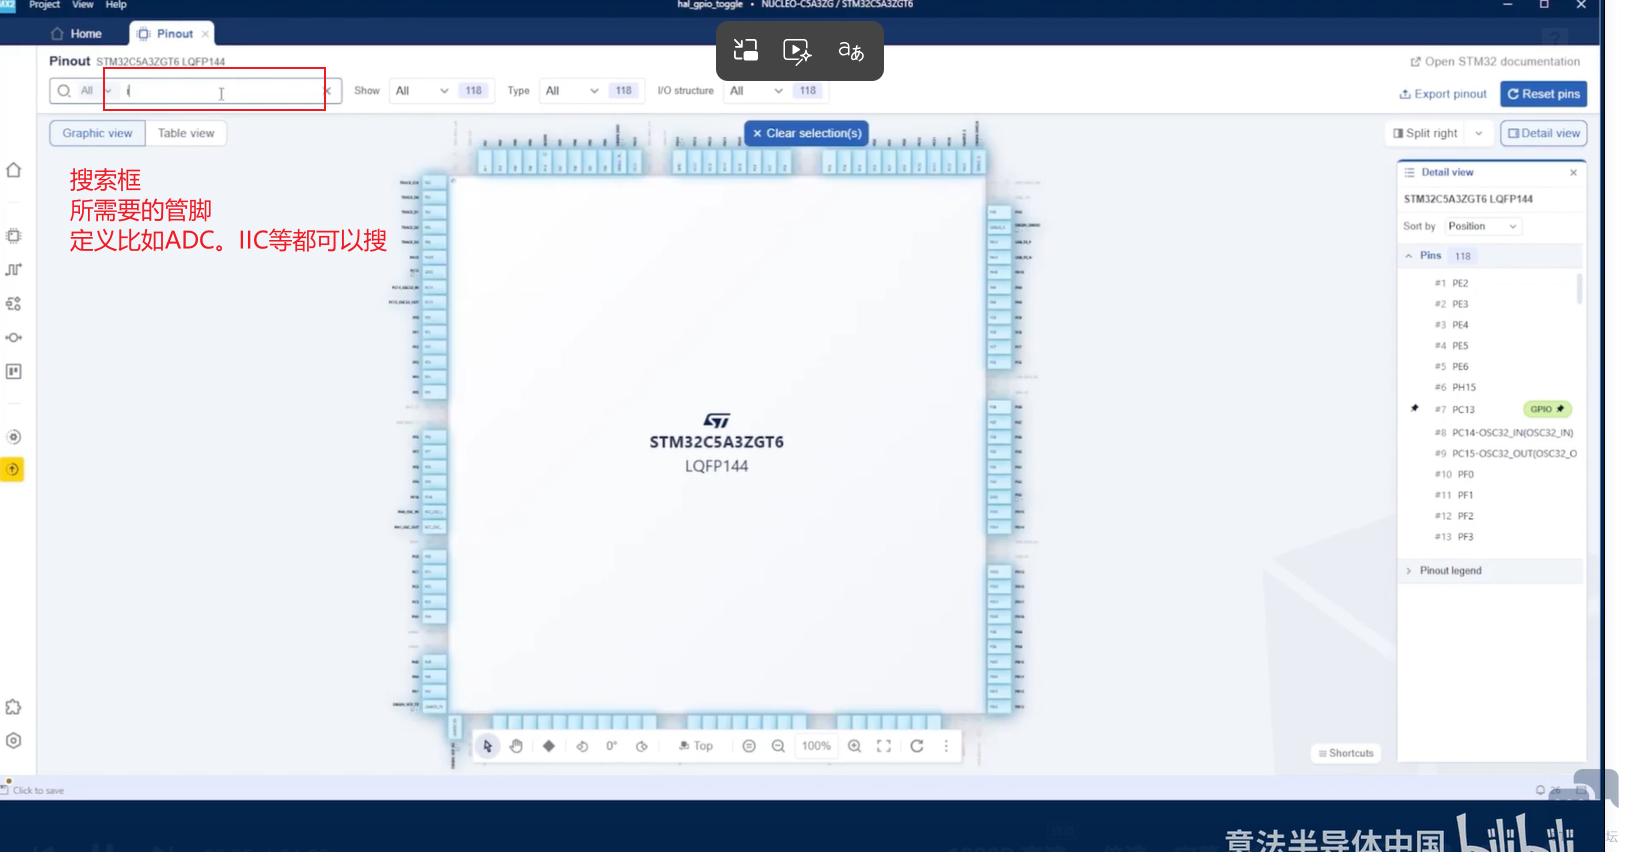Open STM32 documentation link

coord(1495,62)
